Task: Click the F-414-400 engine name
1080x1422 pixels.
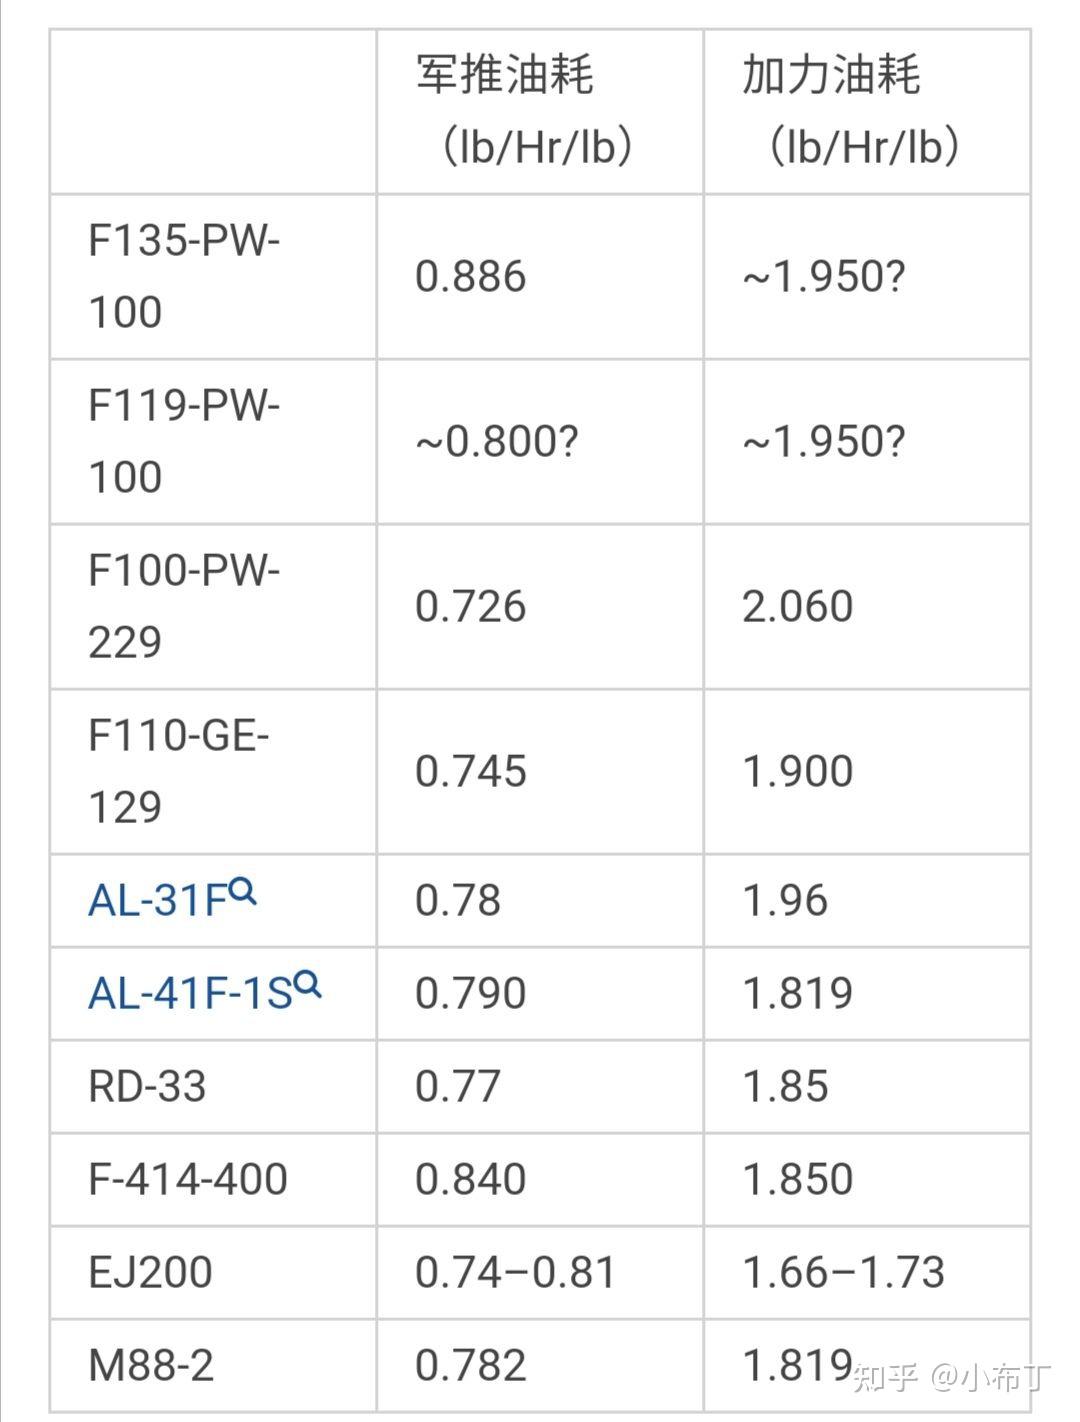Action: (188, 1180)
